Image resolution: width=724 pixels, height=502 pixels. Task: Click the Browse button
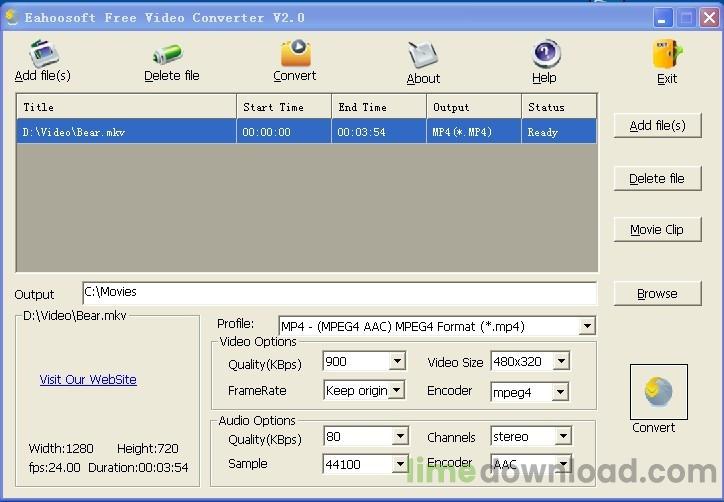tap(657, 293)
